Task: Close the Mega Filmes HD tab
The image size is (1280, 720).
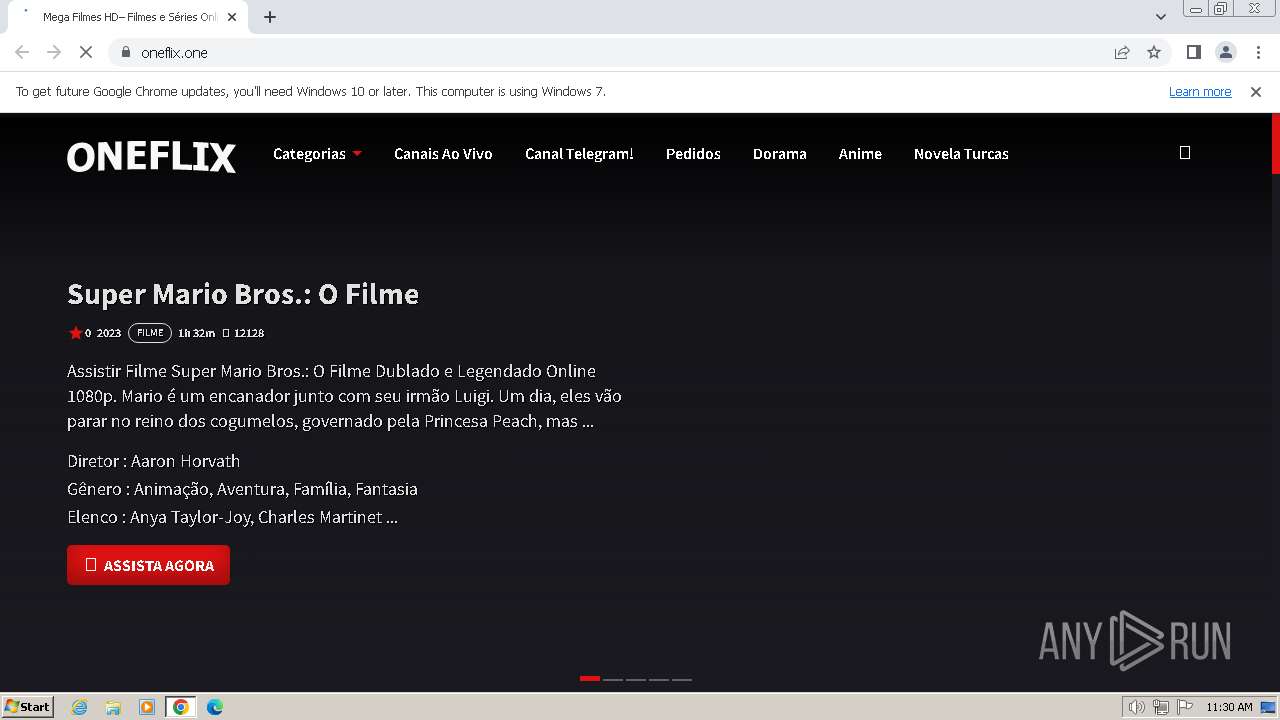Action: (x=232, y=17)
